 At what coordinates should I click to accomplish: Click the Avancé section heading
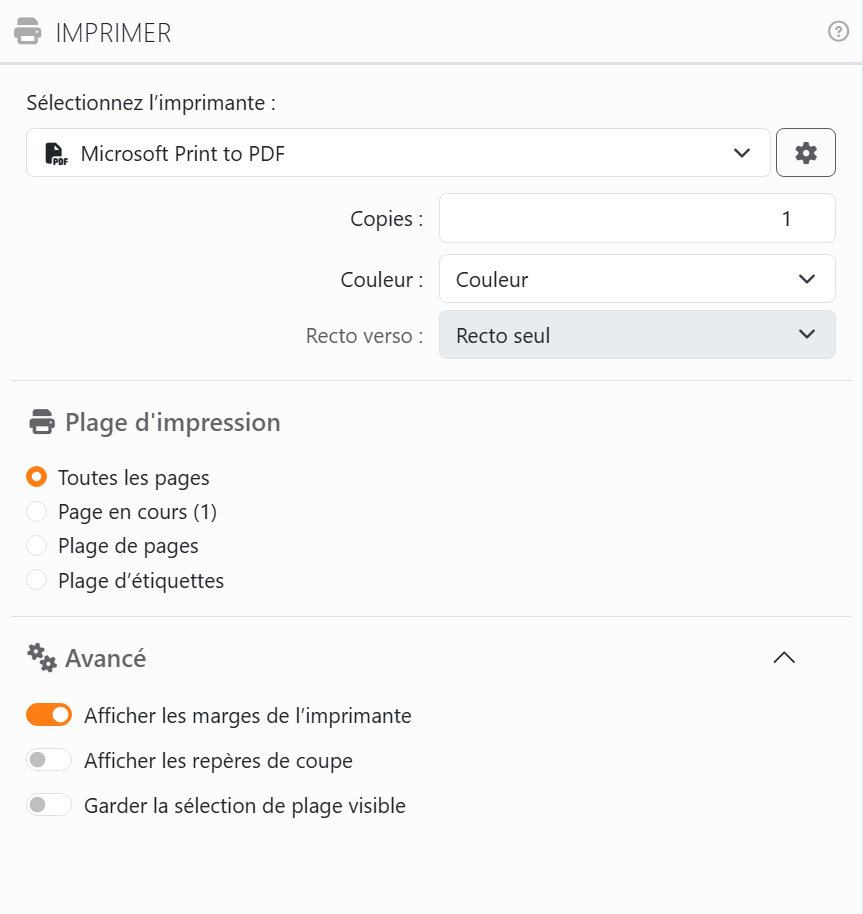105,658
